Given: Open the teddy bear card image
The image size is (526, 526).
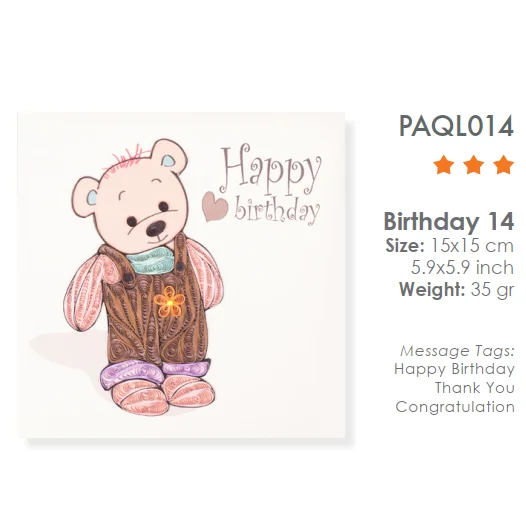Looking at the screenshot, I should (181, 275).
